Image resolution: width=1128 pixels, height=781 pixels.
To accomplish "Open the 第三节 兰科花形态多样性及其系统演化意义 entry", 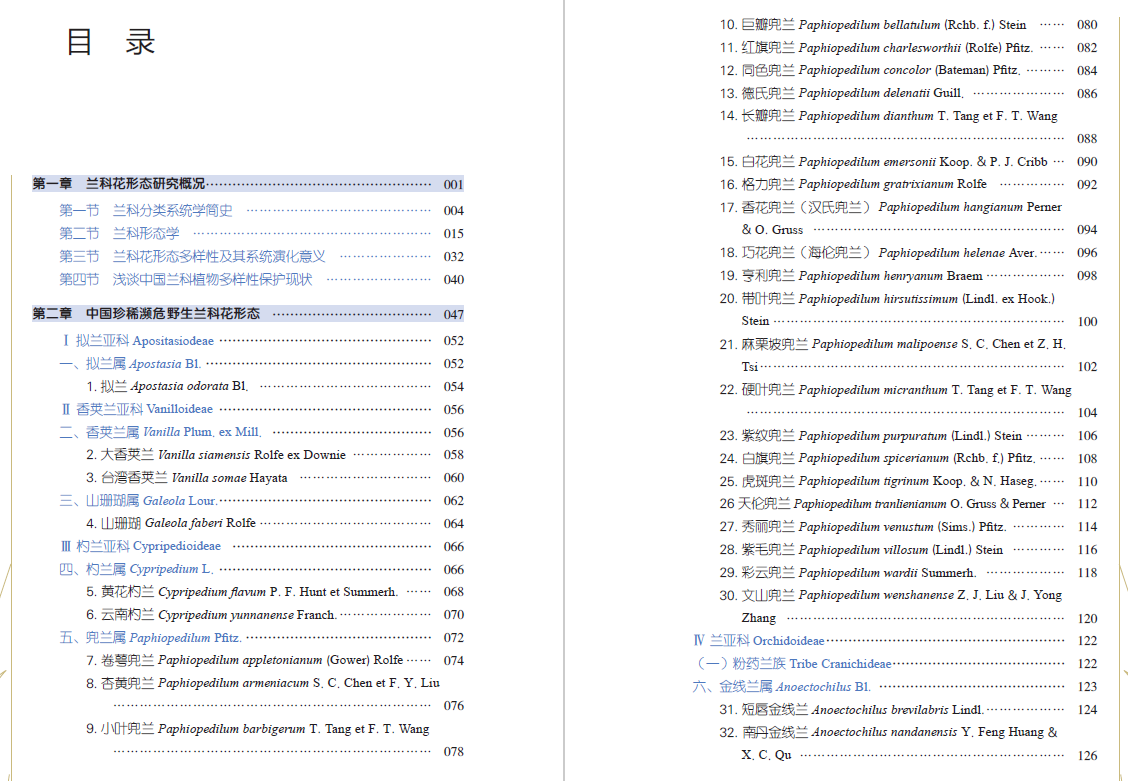I will click(261, 257).
